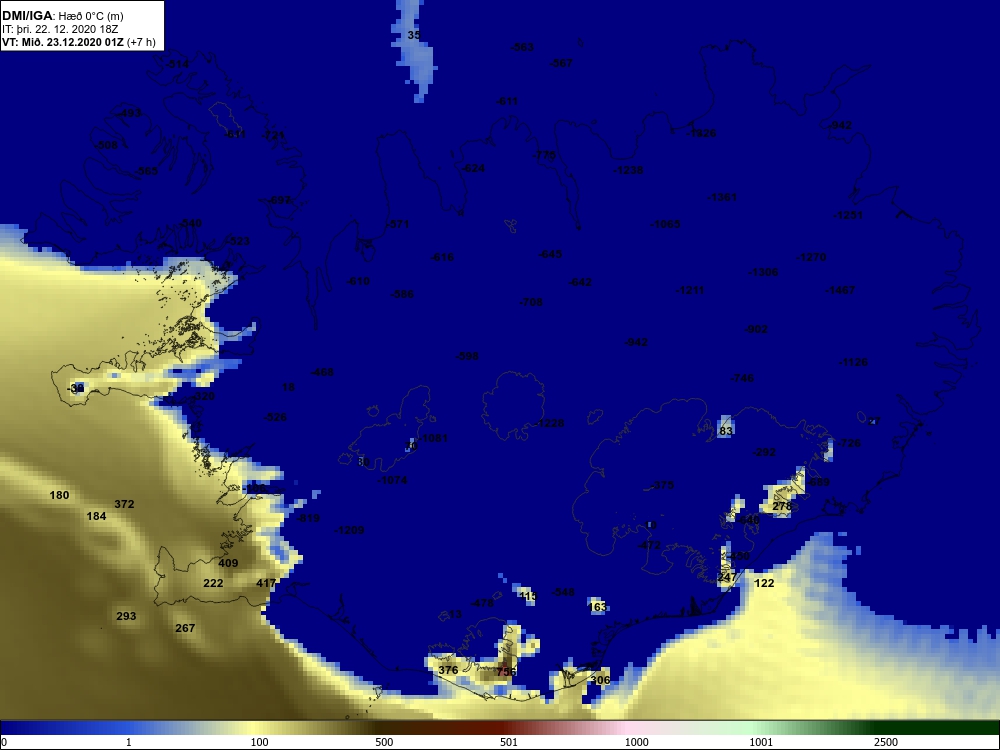
Task: Click the map value 376
Action: [x=448, y=670]
